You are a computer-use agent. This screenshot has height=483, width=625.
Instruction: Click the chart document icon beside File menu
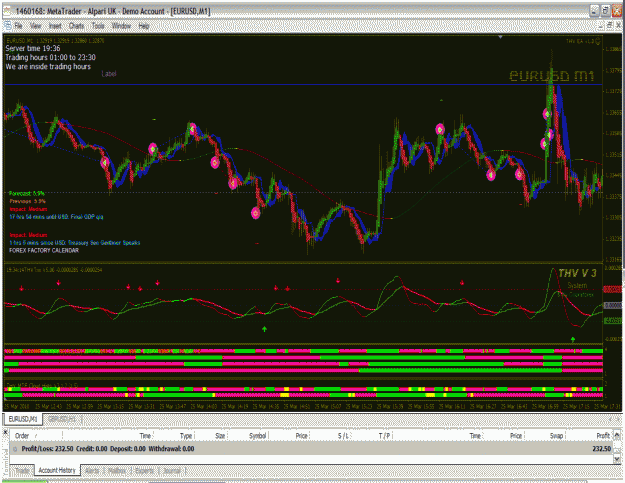coord(7,26)
